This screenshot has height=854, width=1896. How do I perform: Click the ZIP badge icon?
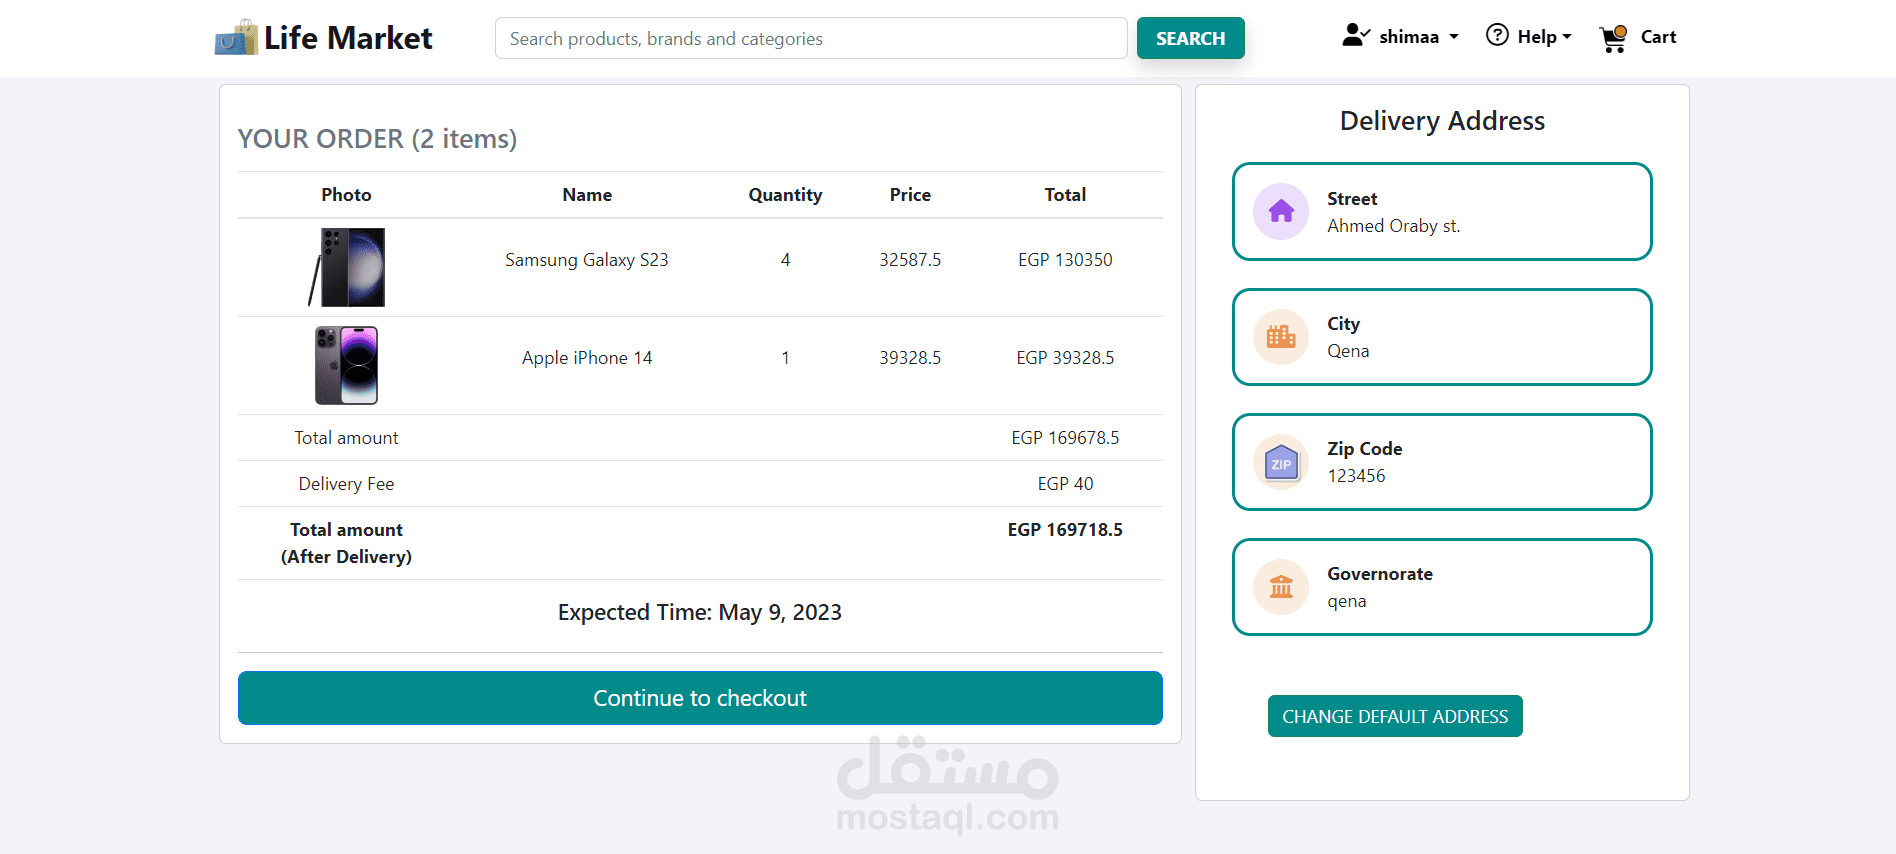(1281, 462)
